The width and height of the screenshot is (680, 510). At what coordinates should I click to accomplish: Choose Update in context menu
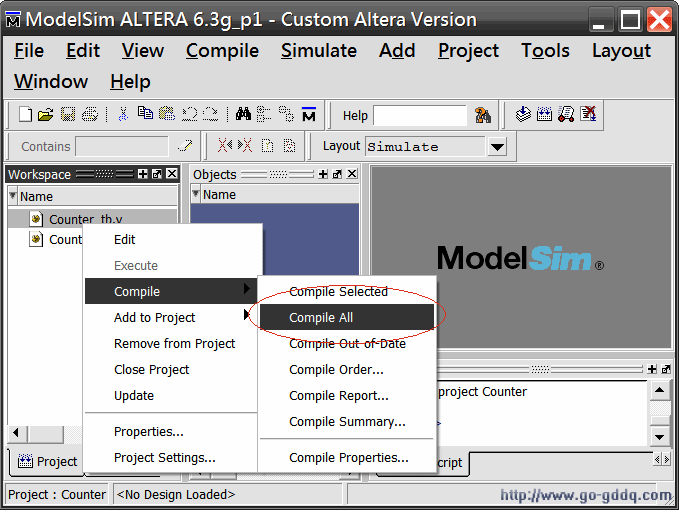(171, 396)
